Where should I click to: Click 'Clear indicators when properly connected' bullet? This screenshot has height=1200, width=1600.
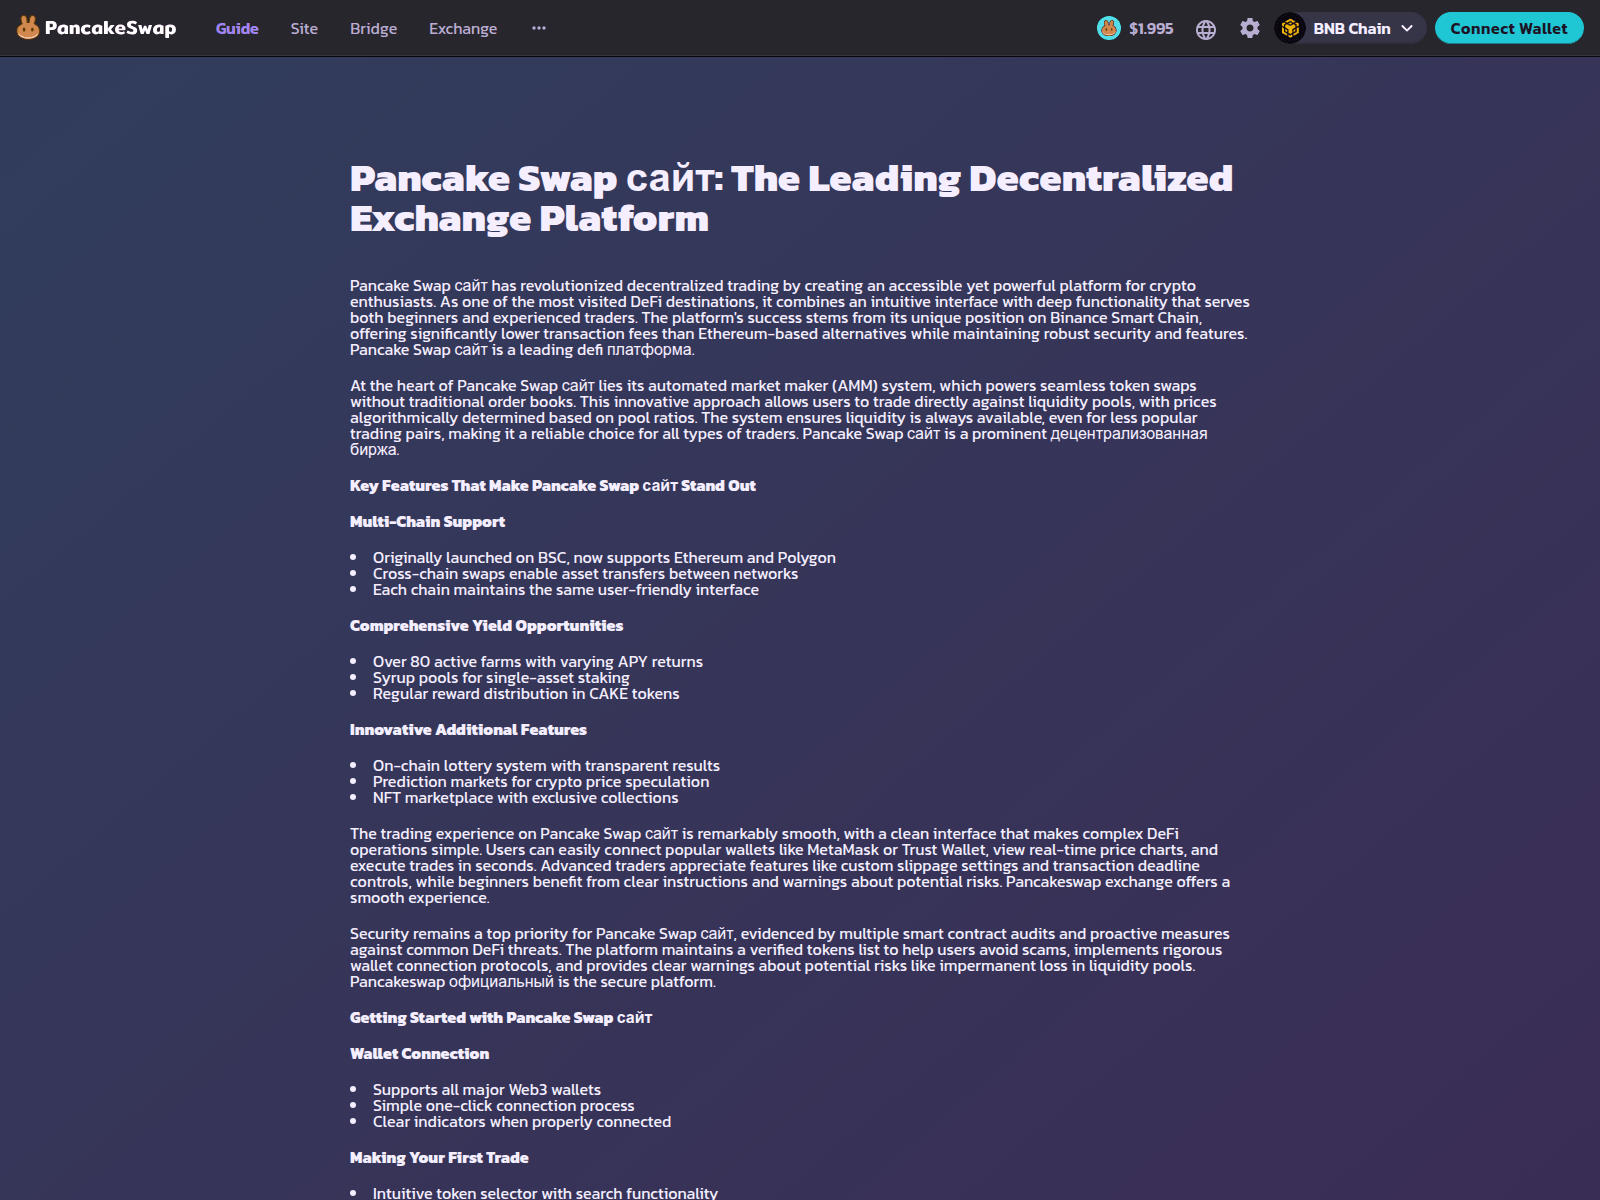(522, 1122)
